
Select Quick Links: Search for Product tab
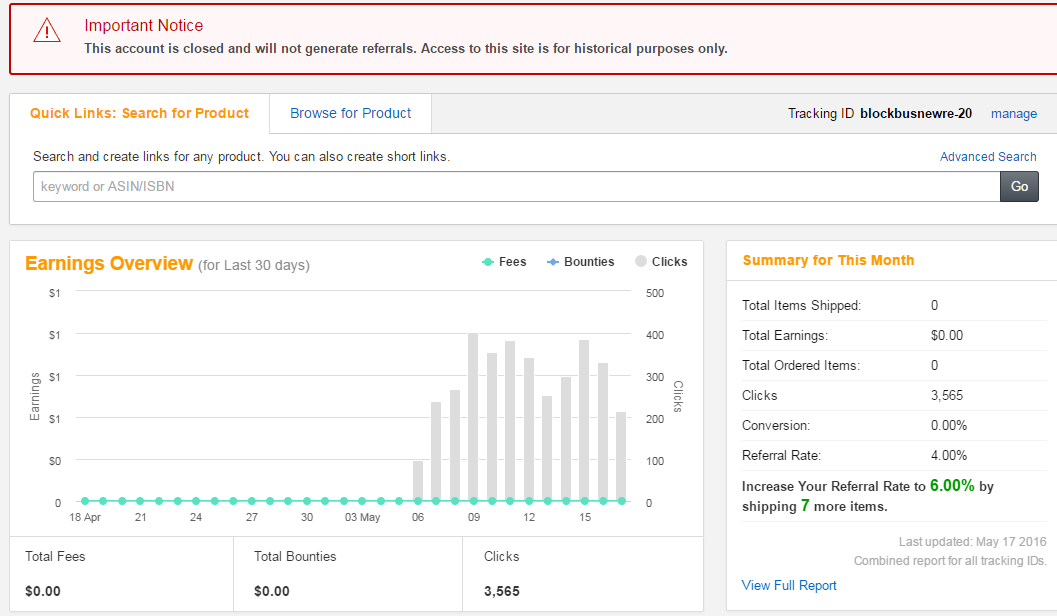[139, 113]
